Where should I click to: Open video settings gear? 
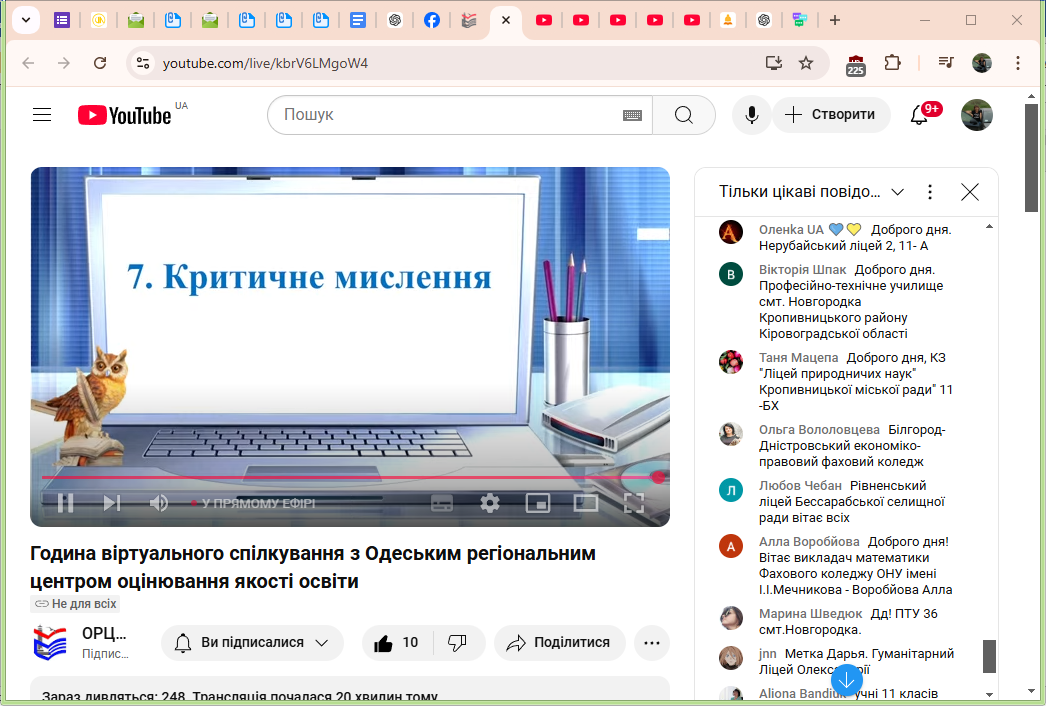click(x=489, y=503)
